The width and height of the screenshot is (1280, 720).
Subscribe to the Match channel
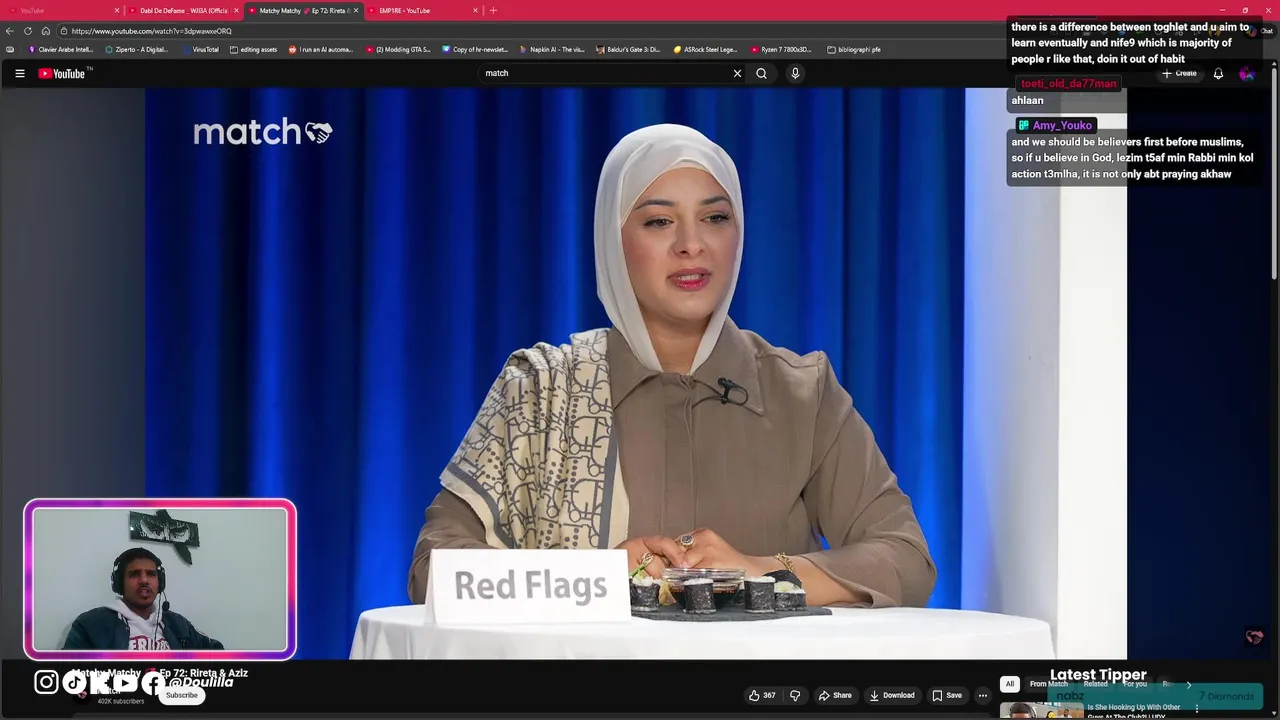pyautogui.click(x=182, y=695)
